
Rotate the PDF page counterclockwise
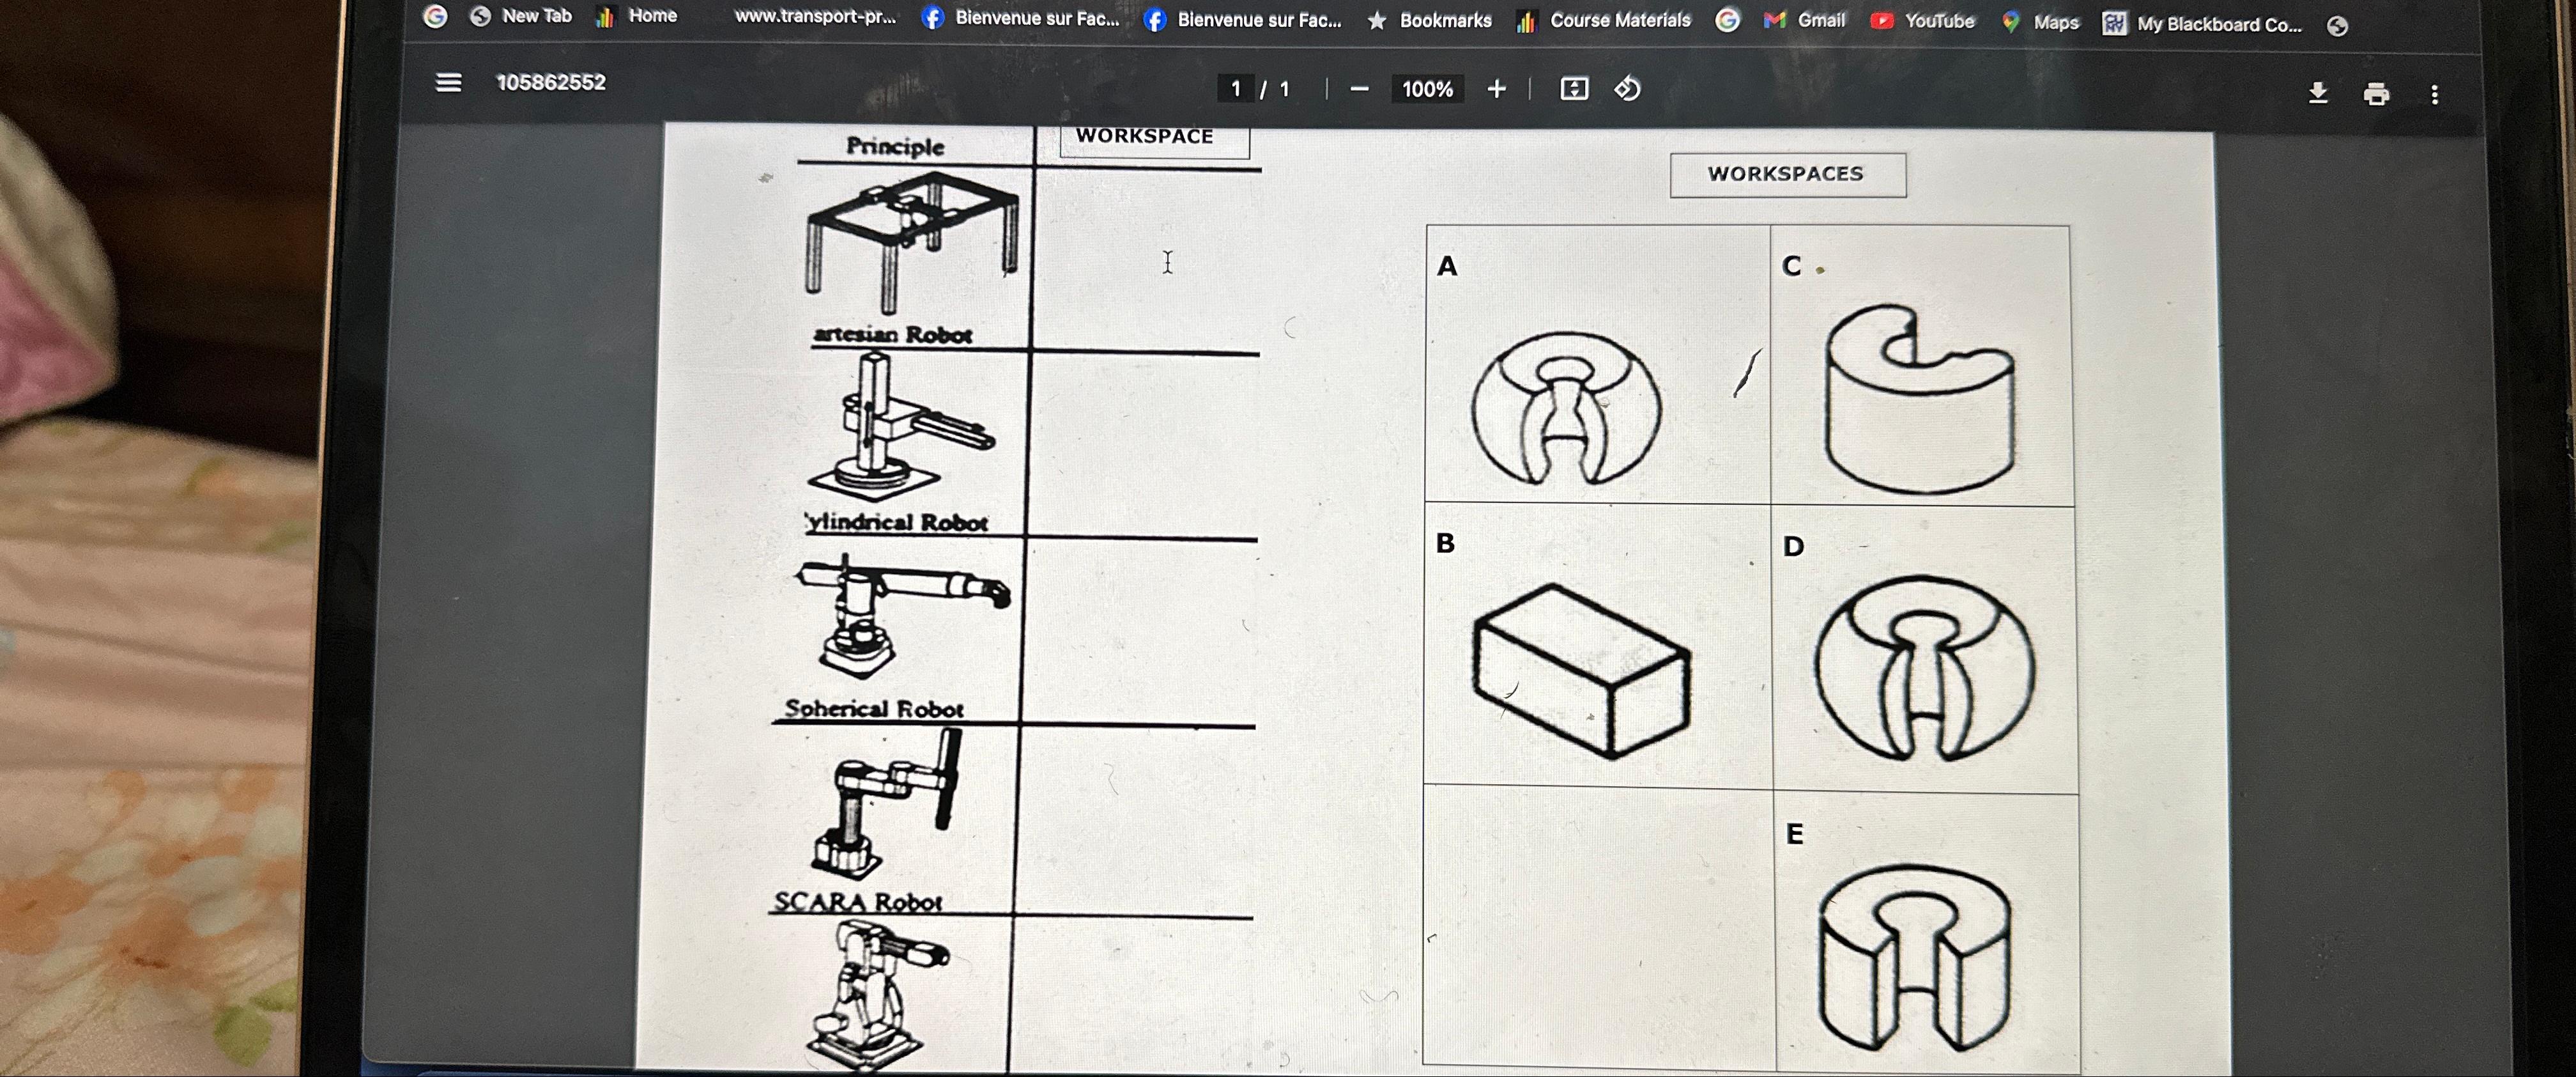pyautogui.click(x=1627, y=89)
